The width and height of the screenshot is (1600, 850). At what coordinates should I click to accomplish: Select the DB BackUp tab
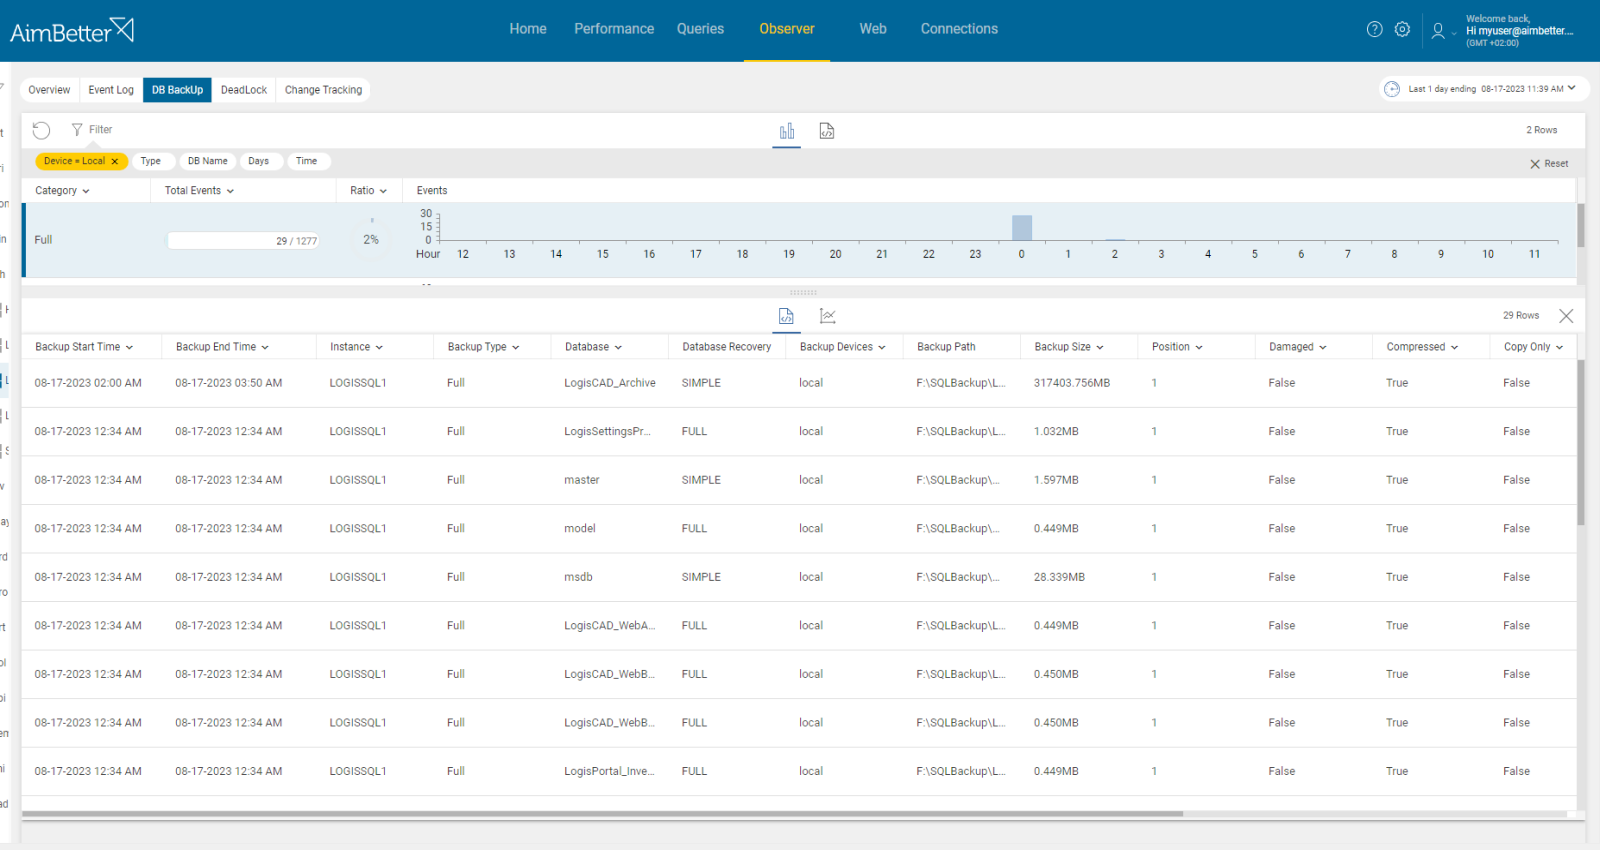point(178,90)
